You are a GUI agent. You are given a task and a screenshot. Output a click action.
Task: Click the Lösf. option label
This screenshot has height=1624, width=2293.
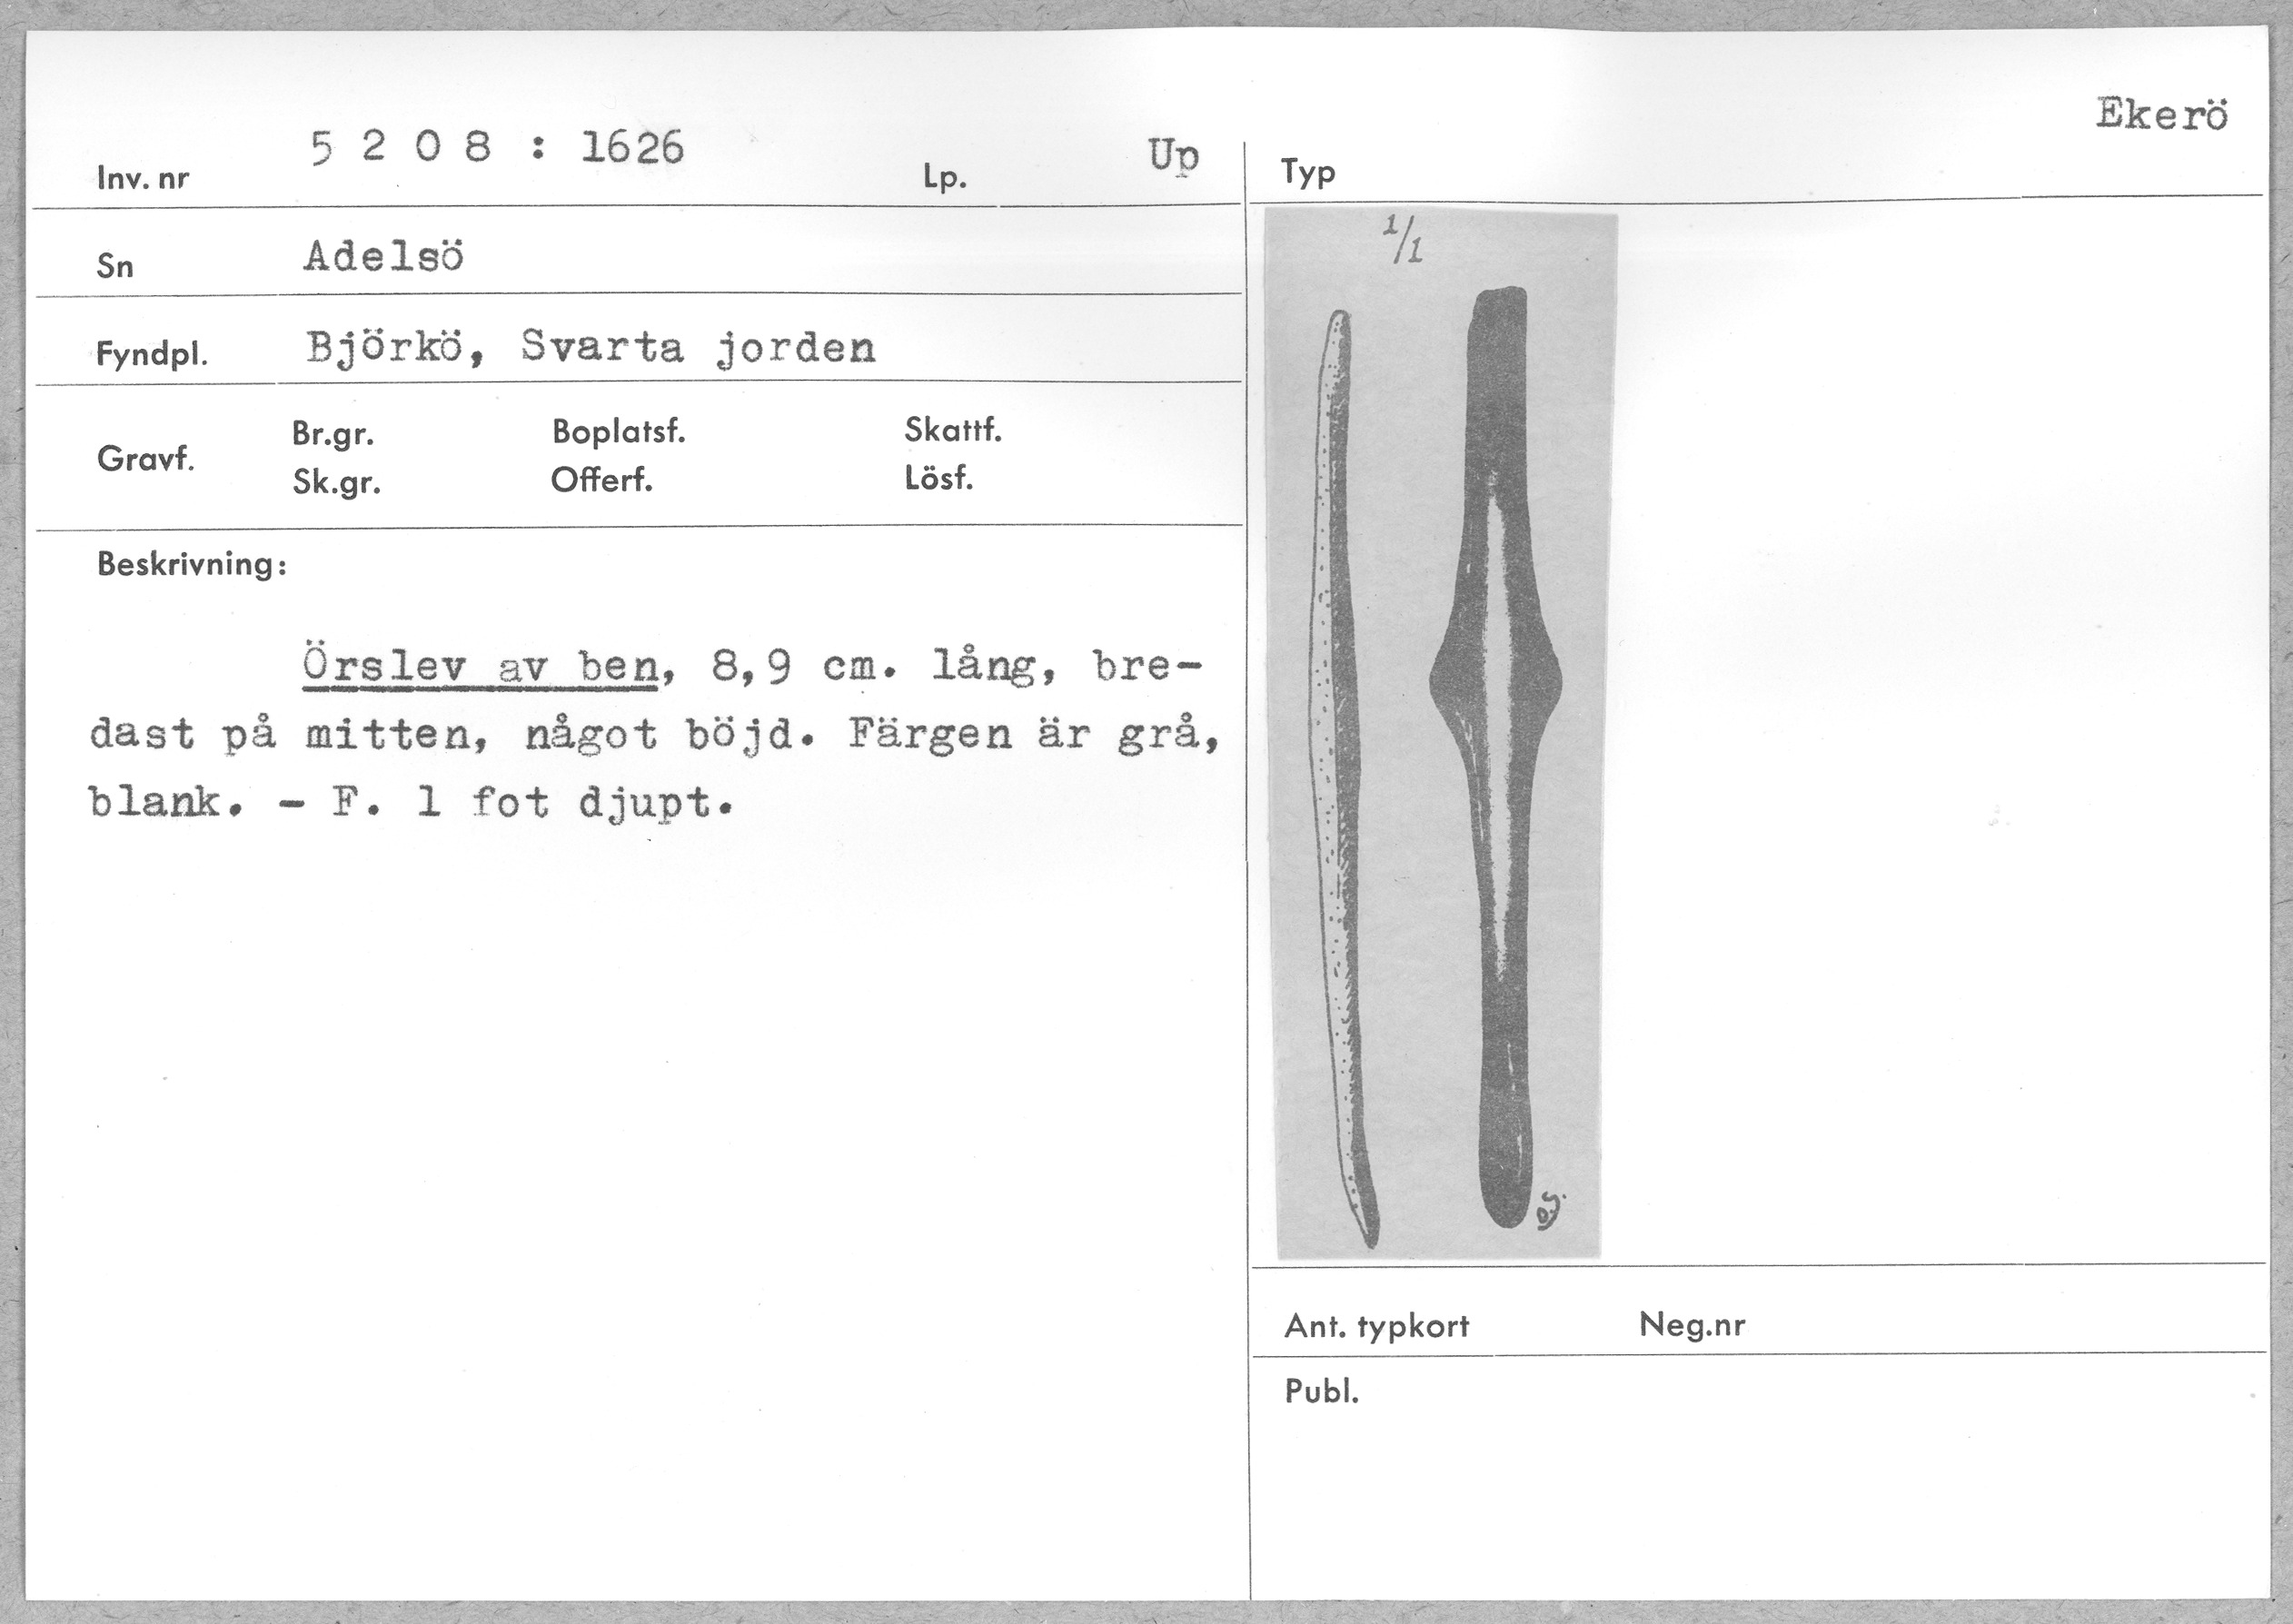938,478
